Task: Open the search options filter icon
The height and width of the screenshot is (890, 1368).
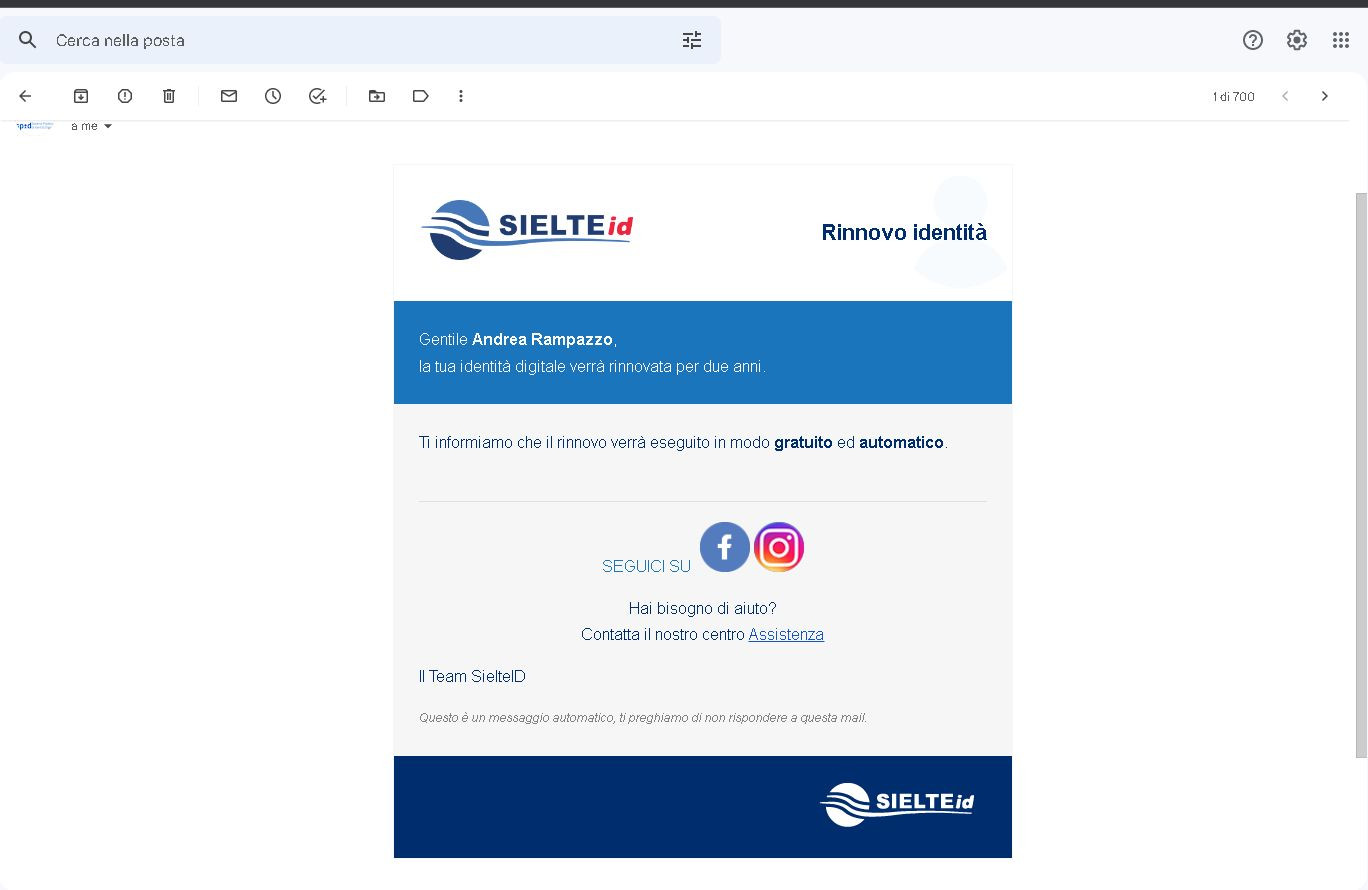Action: [x=692, y=40]
